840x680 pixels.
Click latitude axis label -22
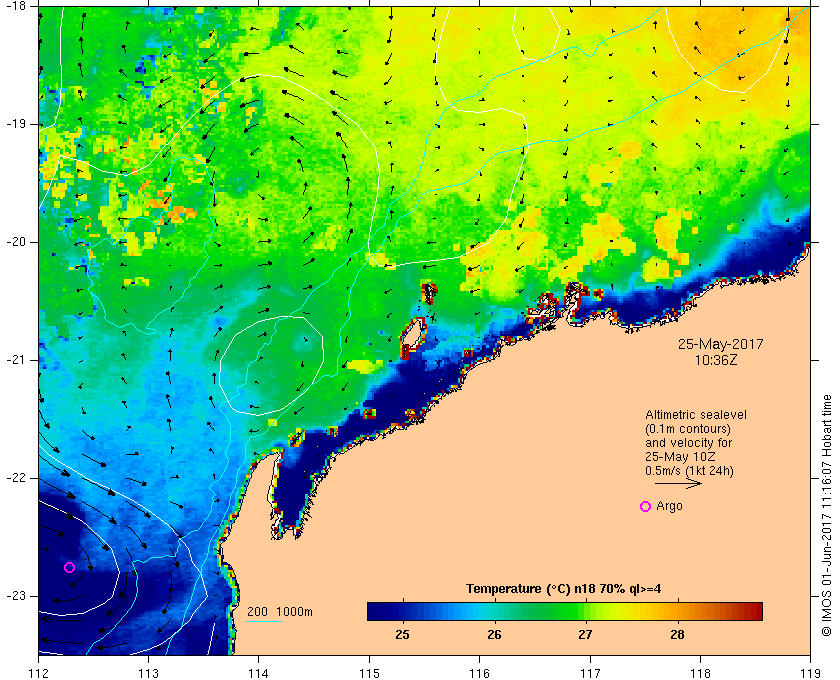click(x=15, y=477)
